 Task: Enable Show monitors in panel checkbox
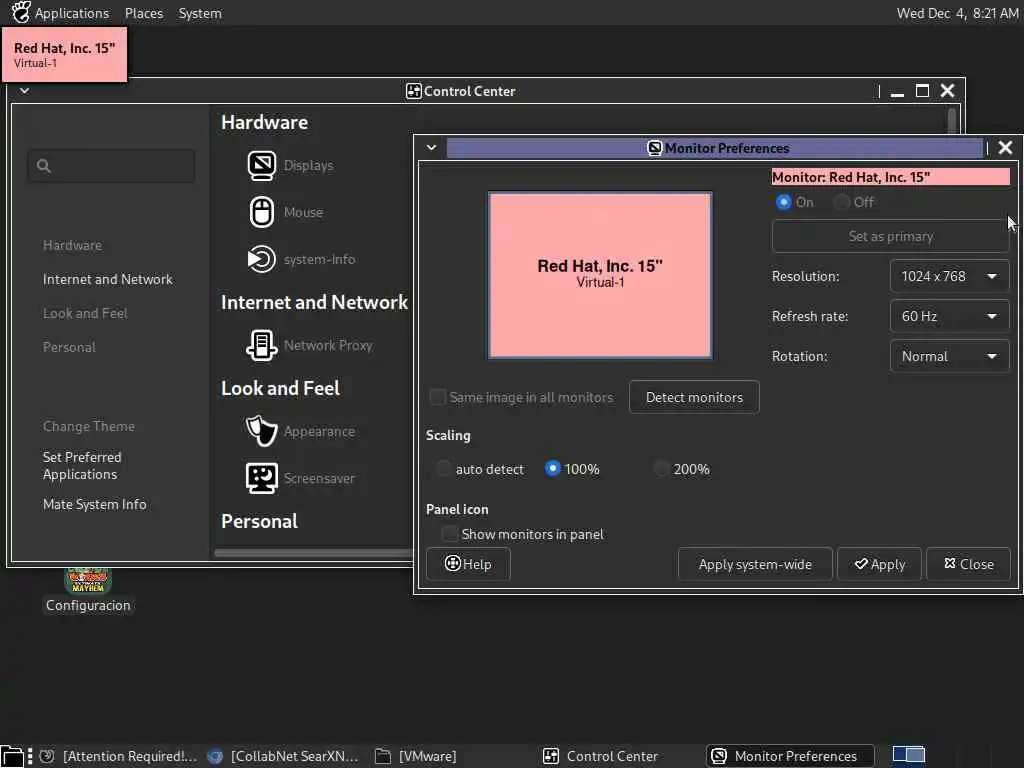450,534
